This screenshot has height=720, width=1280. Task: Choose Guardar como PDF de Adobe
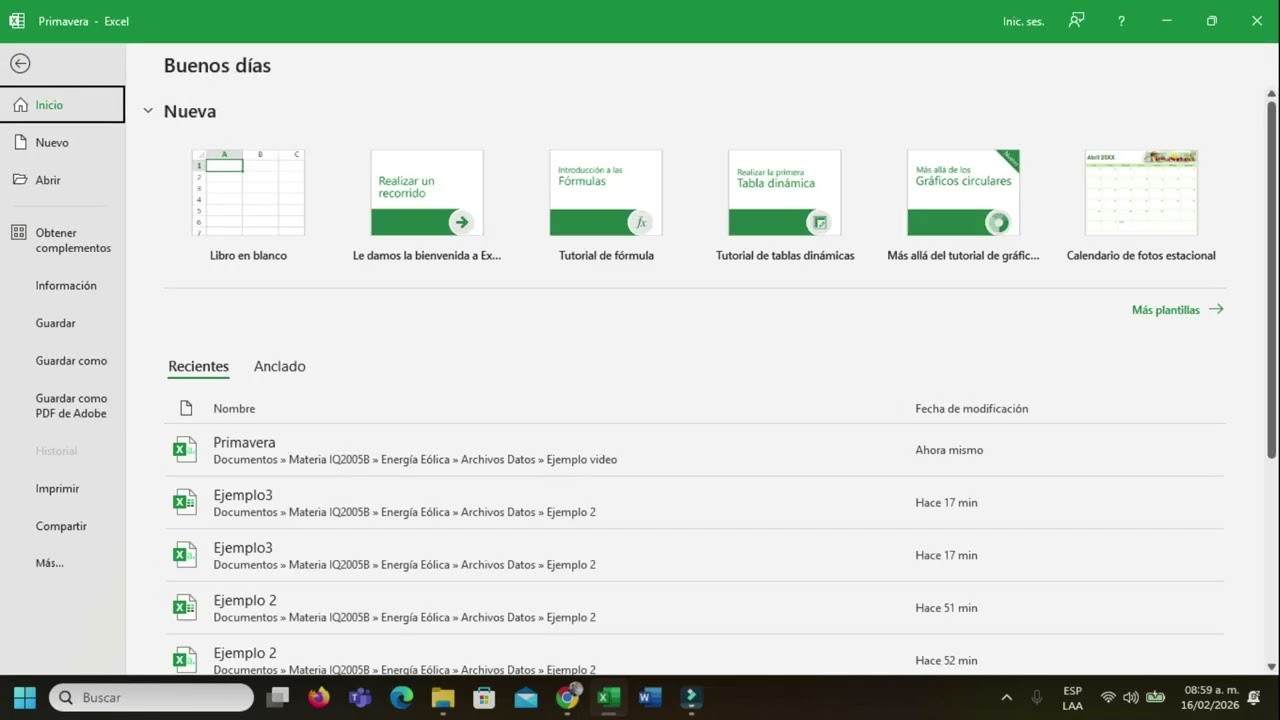[62, 406]
